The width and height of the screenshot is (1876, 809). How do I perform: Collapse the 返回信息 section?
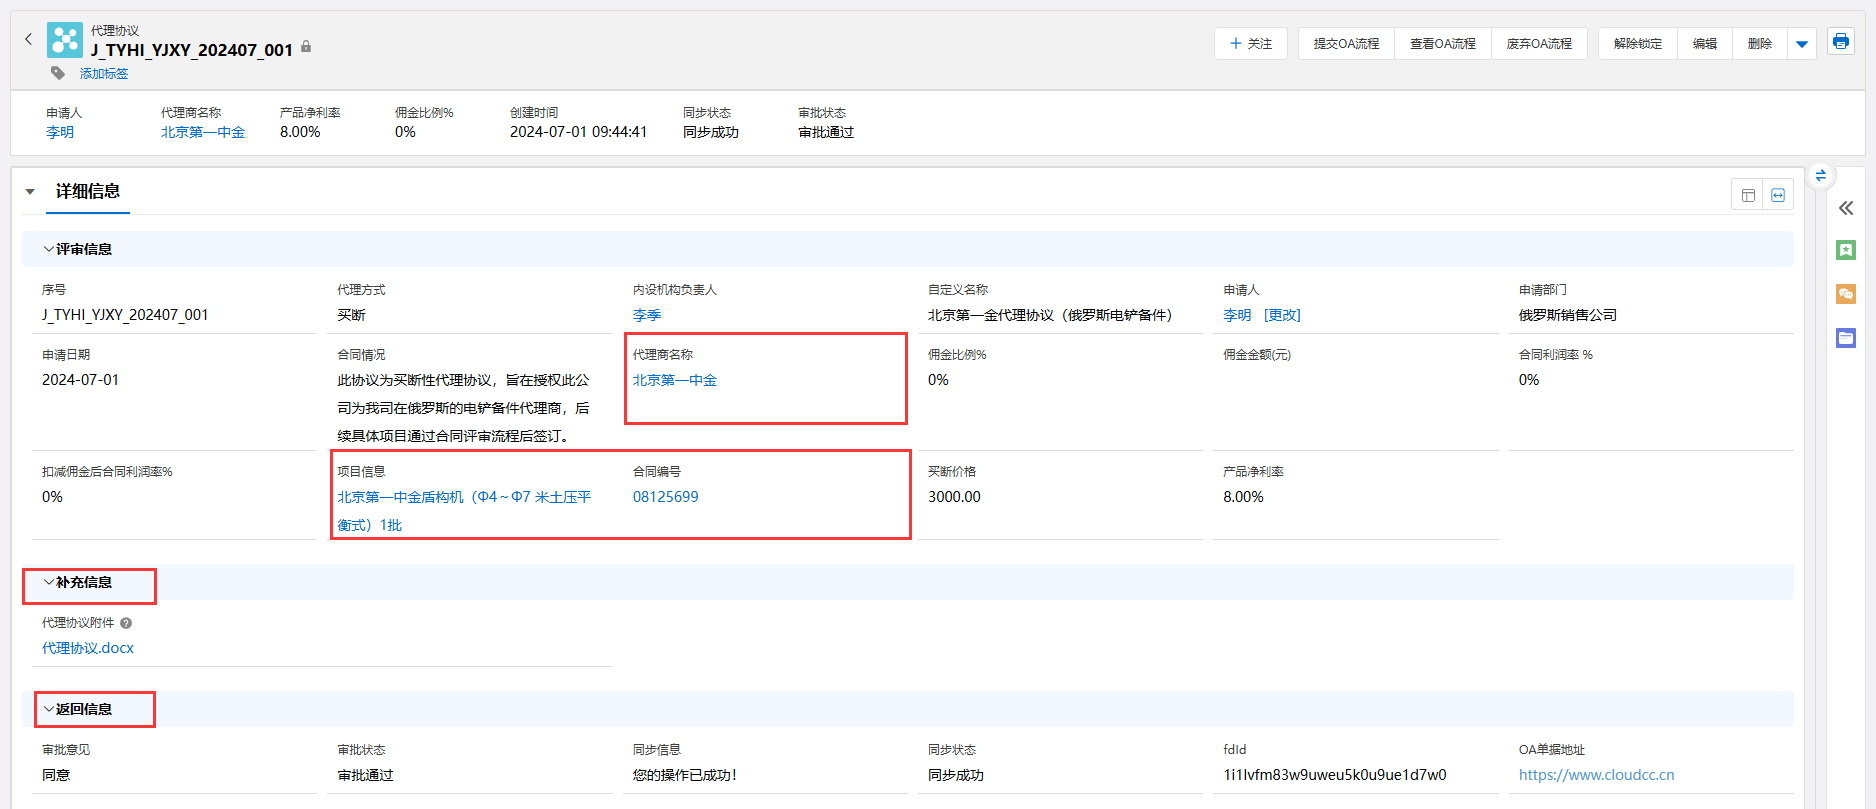[x=49, y=709]
